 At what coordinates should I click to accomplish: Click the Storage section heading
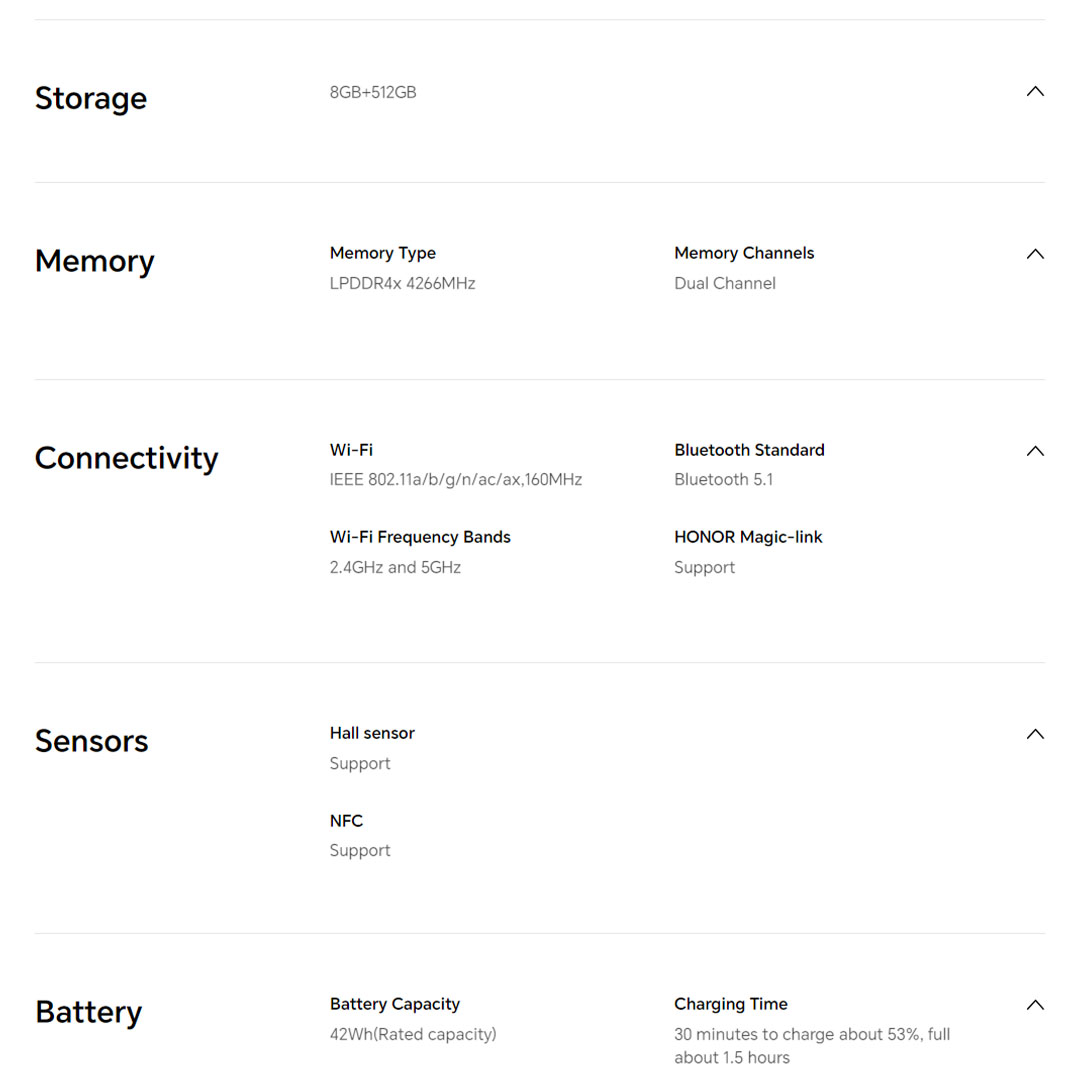[91, 98]
